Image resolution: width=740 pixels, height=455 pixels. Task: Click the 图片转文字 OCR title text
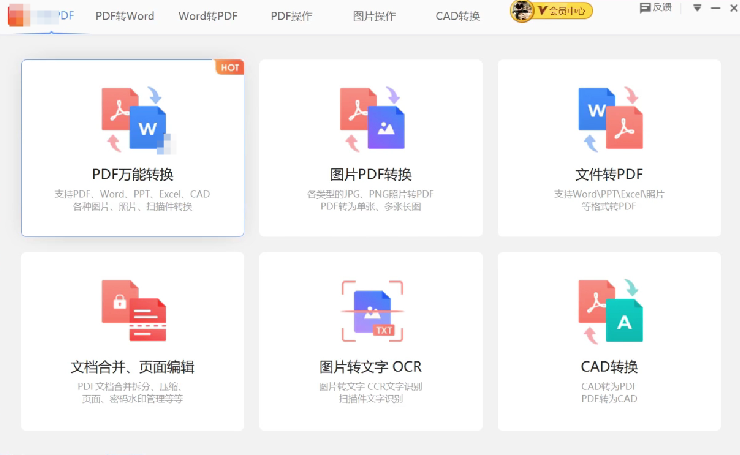(x=370, y=367)
